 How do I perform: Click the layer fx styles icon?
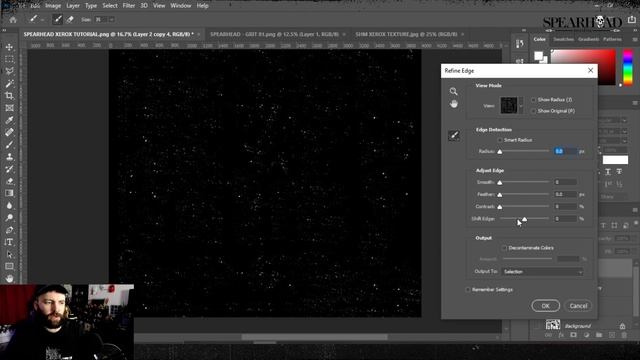(561, 335)
